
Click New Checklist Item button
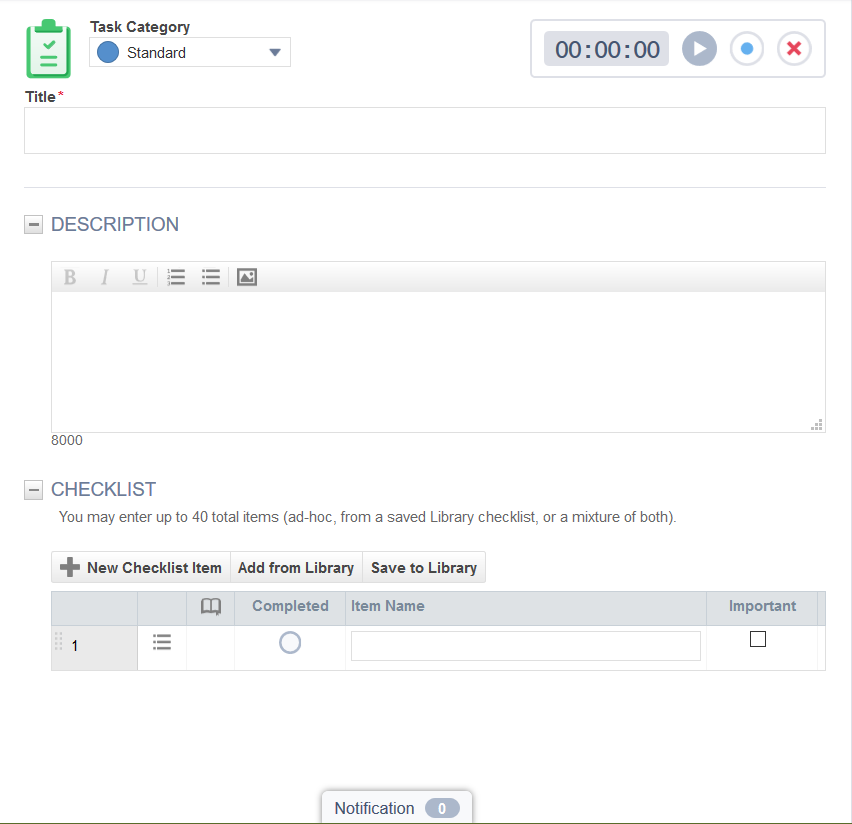141,567
